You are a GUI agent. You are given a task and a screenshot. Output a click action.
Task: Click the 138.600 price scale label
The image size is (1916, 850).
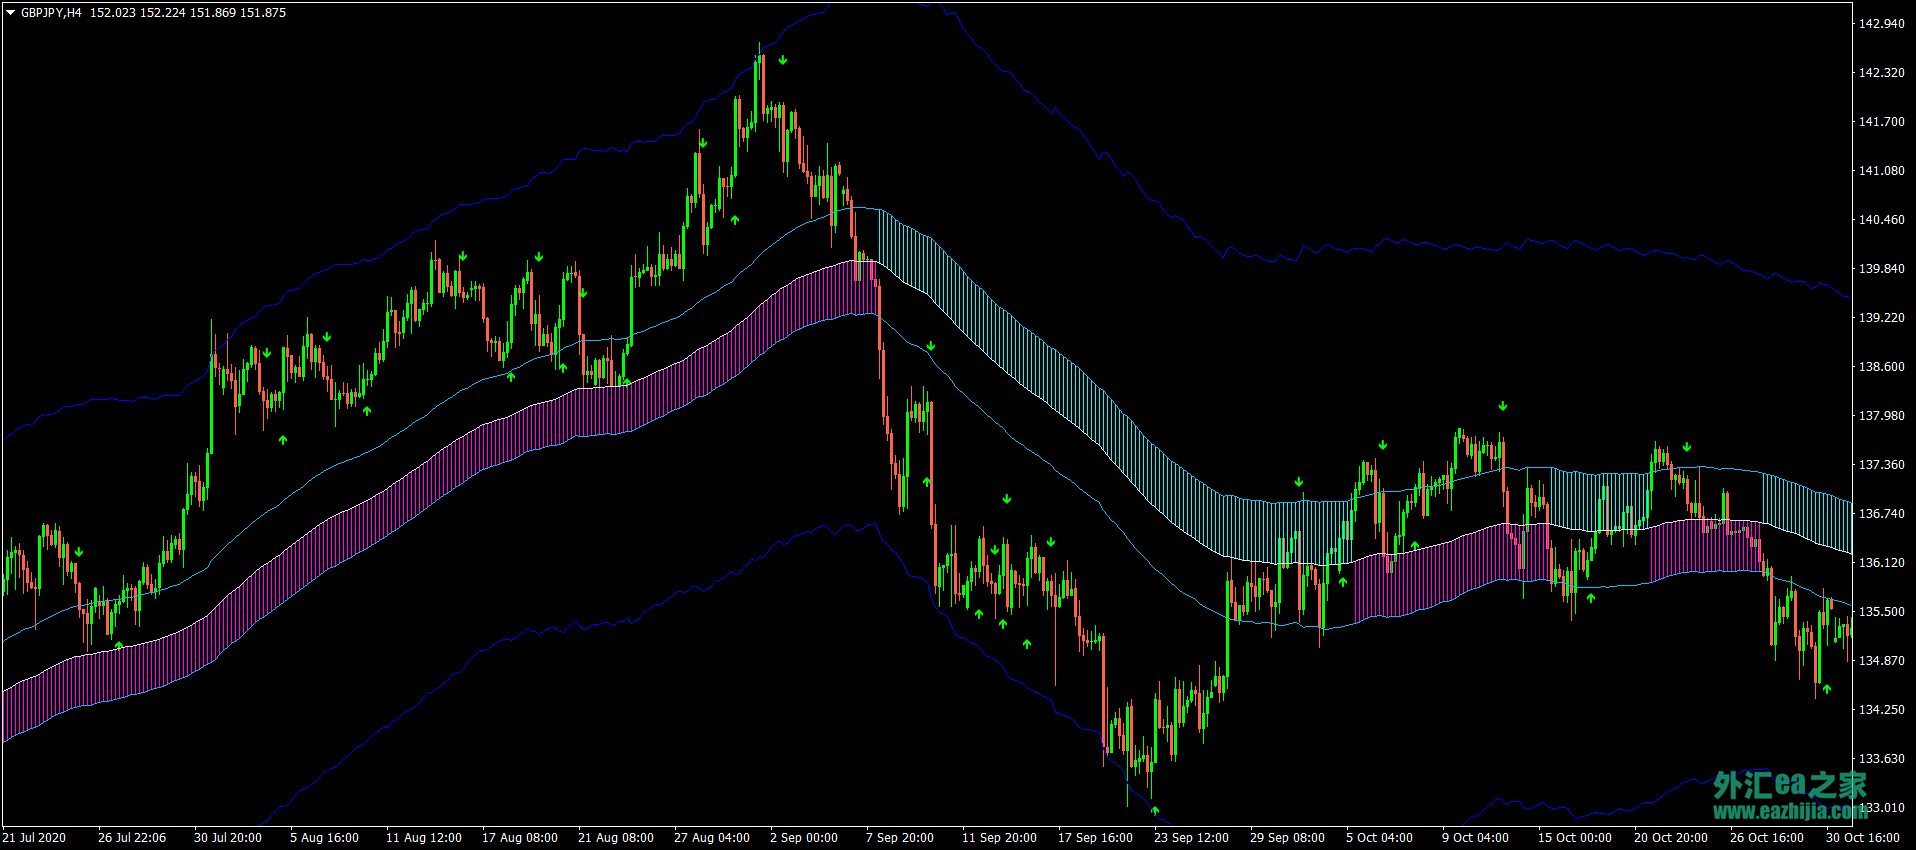coord(1881,366)
